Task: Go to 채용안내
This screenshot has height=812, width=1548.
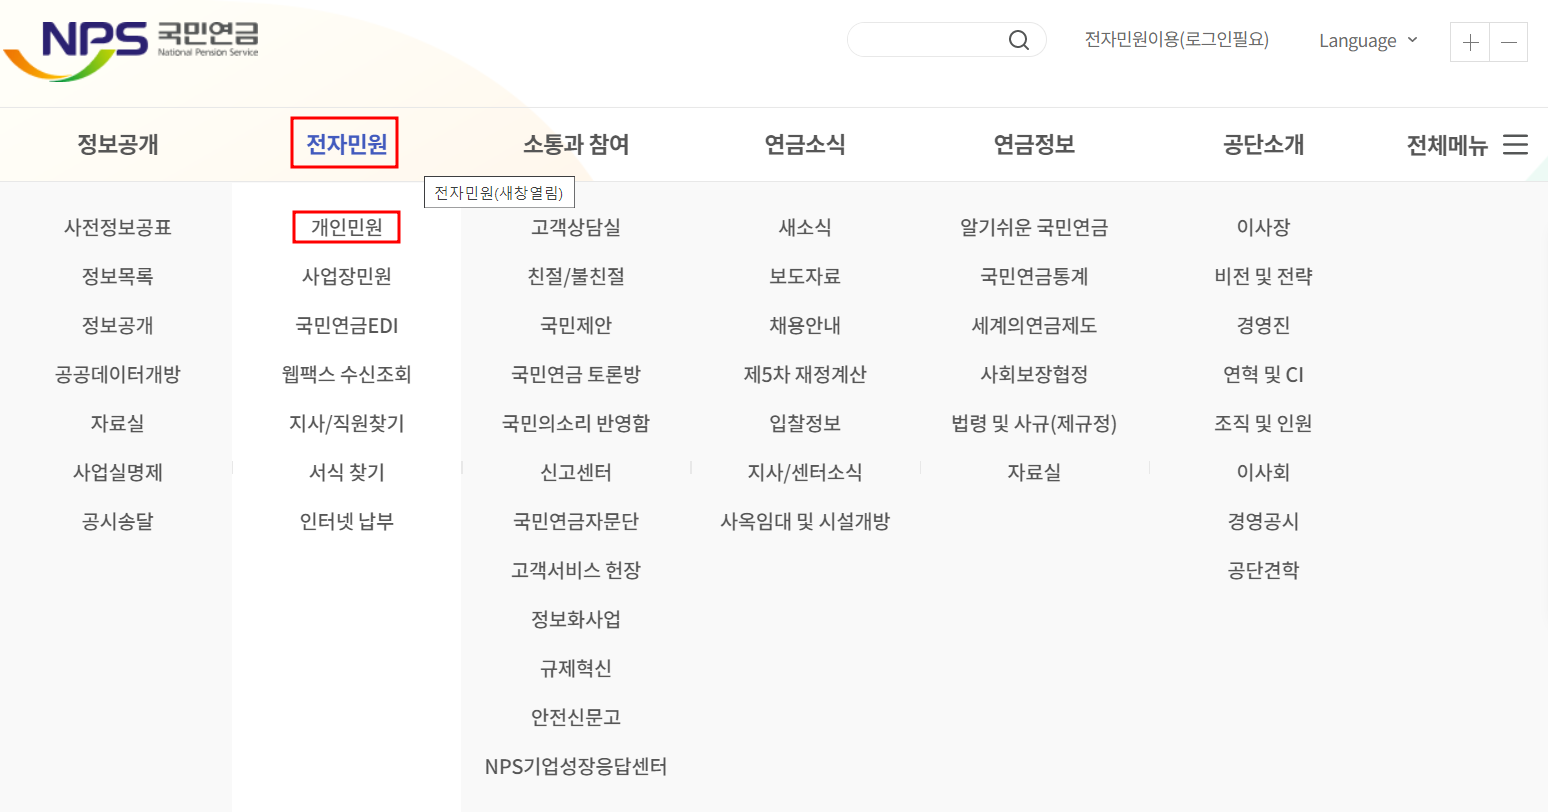Action: click(x=805, y=325)
